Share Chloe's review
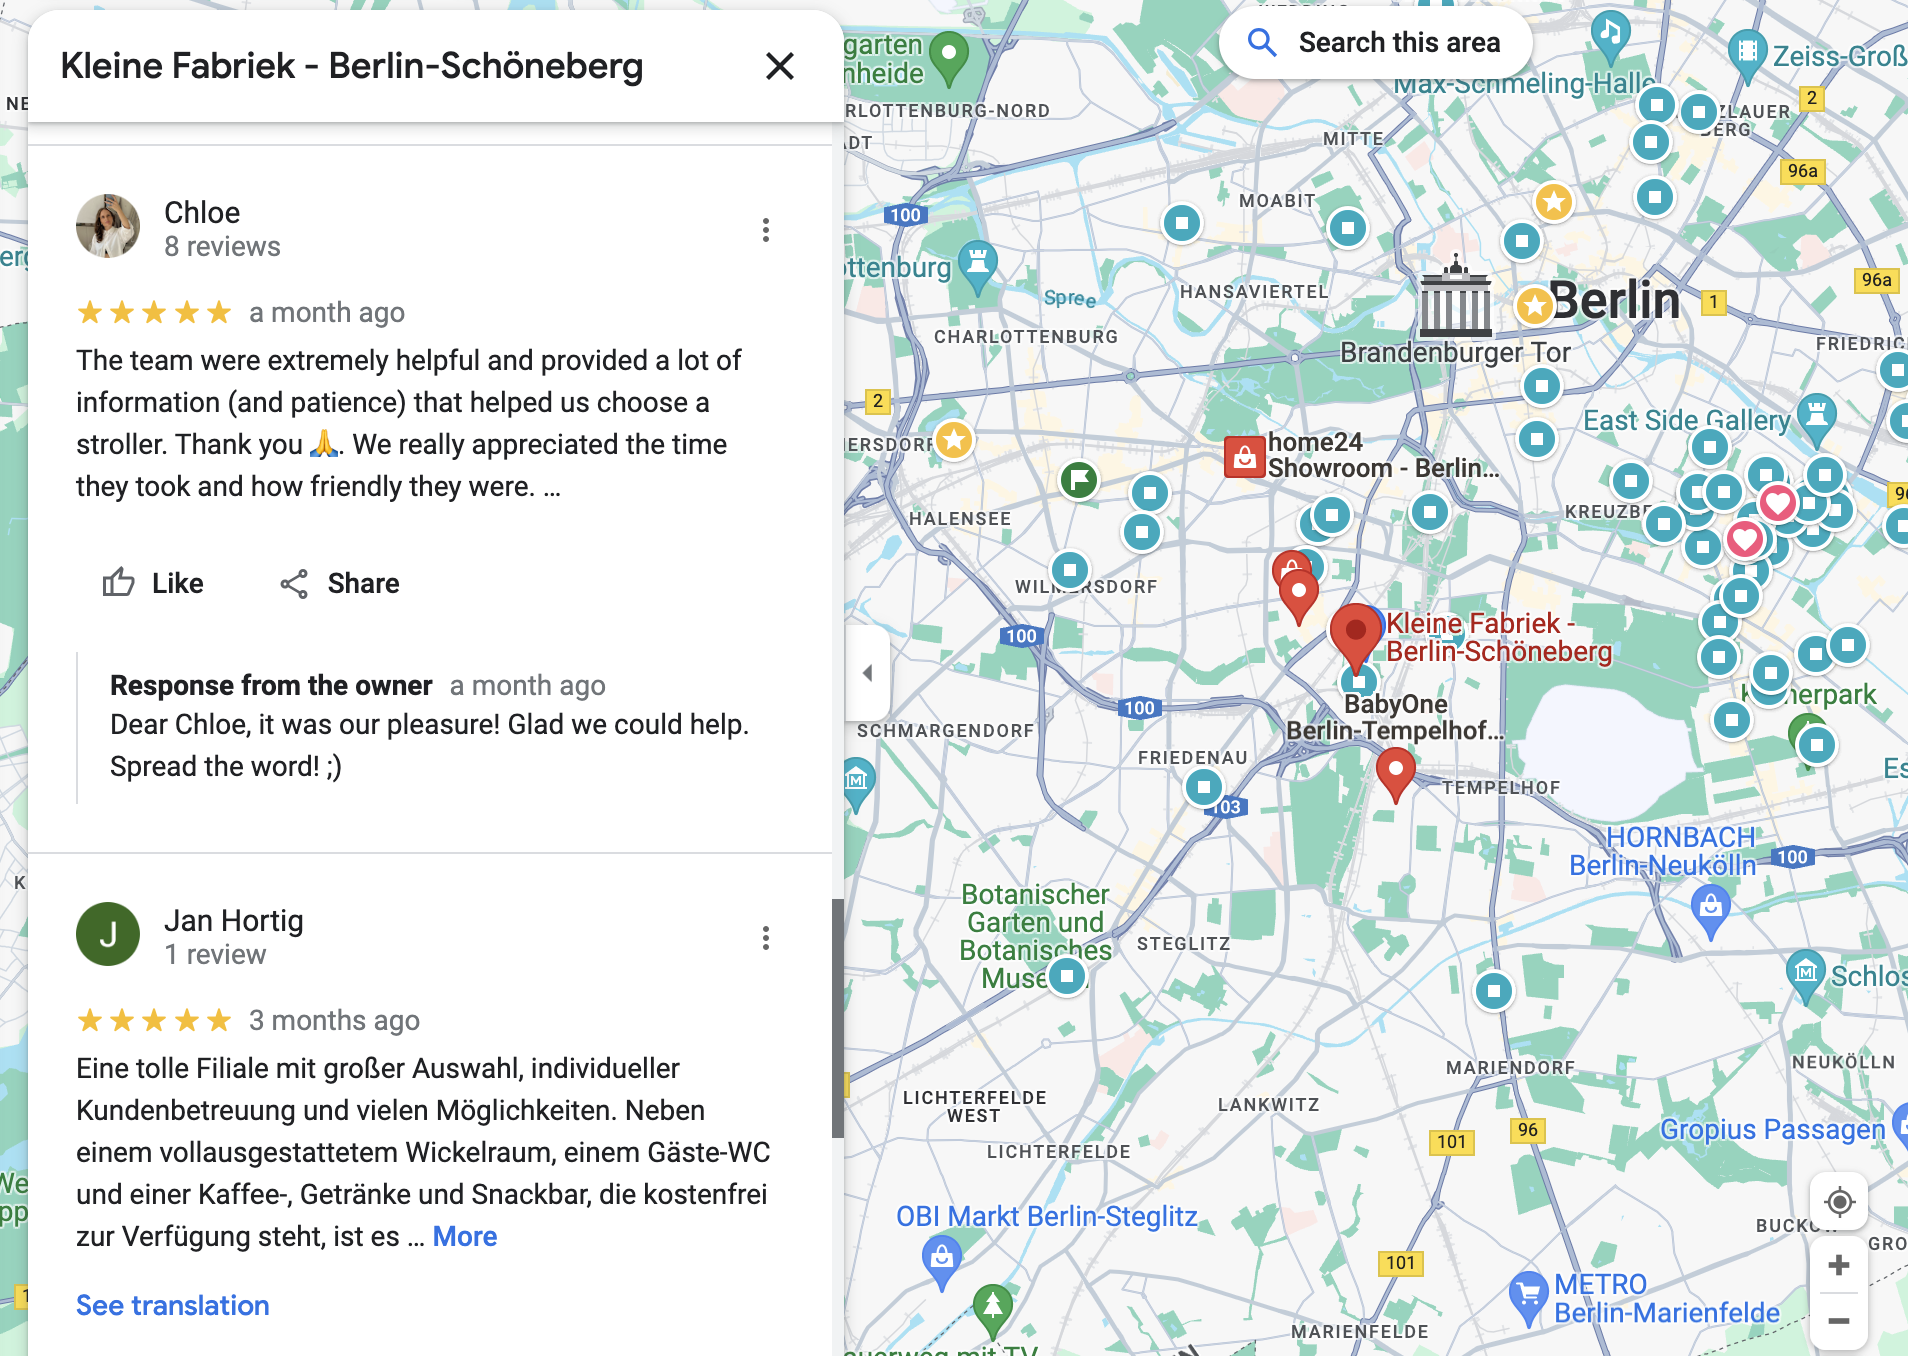The image size is (1908, 1356). 339,583
